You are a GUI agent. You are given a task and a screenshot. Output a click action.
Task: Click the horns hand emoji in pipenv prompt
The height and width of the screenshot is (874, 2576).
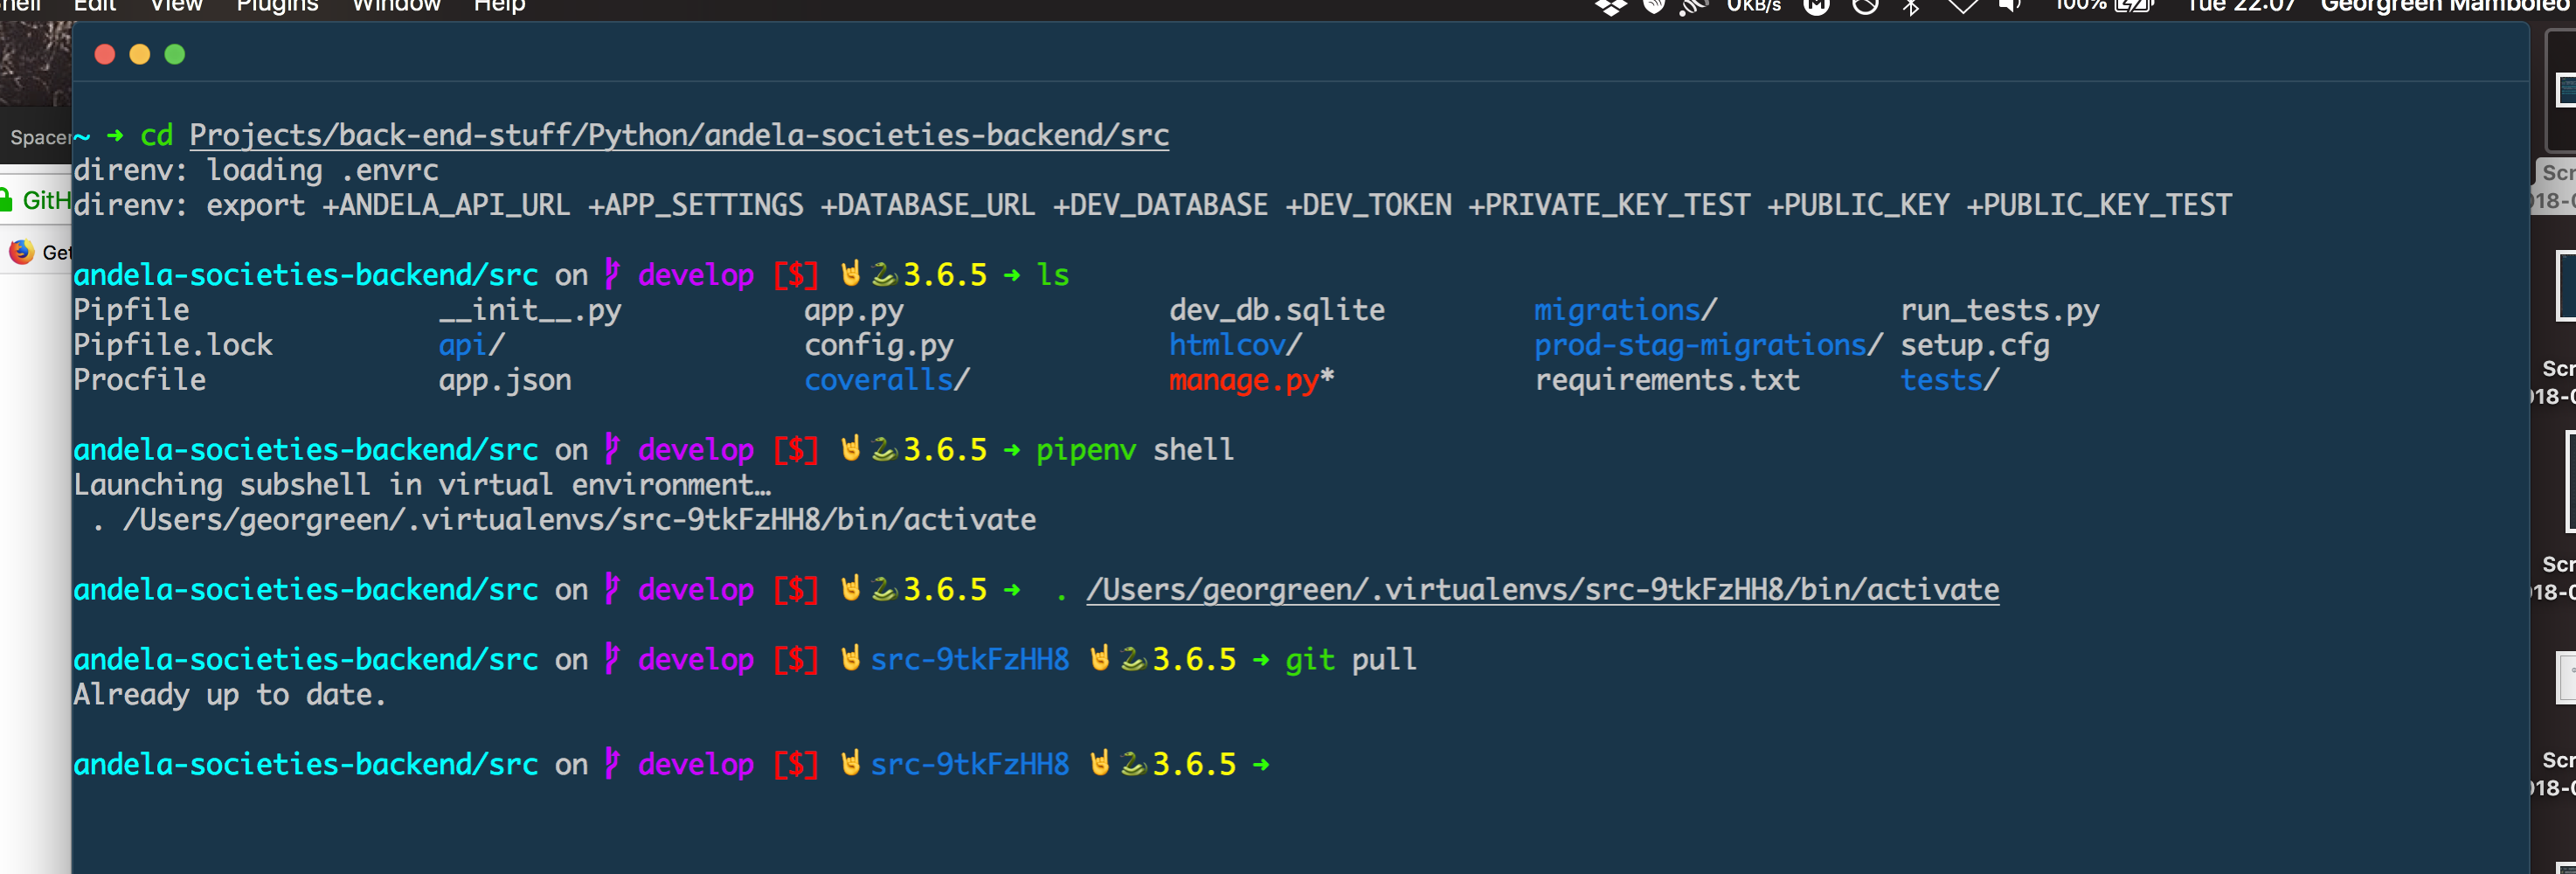(x=851, y=449)
